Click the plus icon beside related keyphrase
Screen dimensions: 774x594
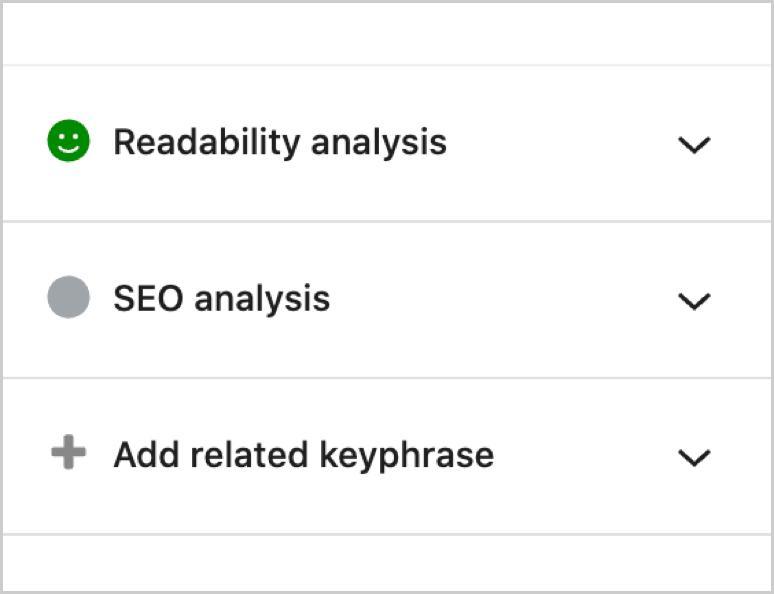pos(68,455)
